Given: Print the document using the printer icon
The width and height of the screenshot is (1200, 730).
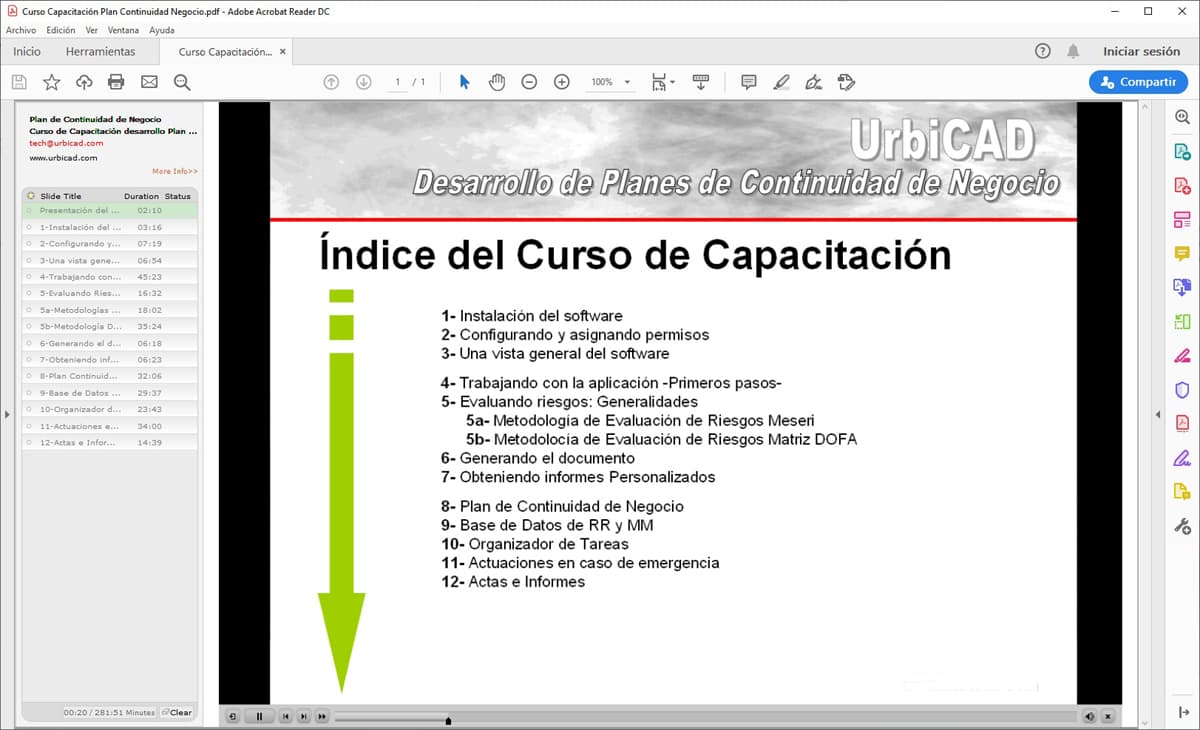Looking at the screenshot, I should pos(116,82).
